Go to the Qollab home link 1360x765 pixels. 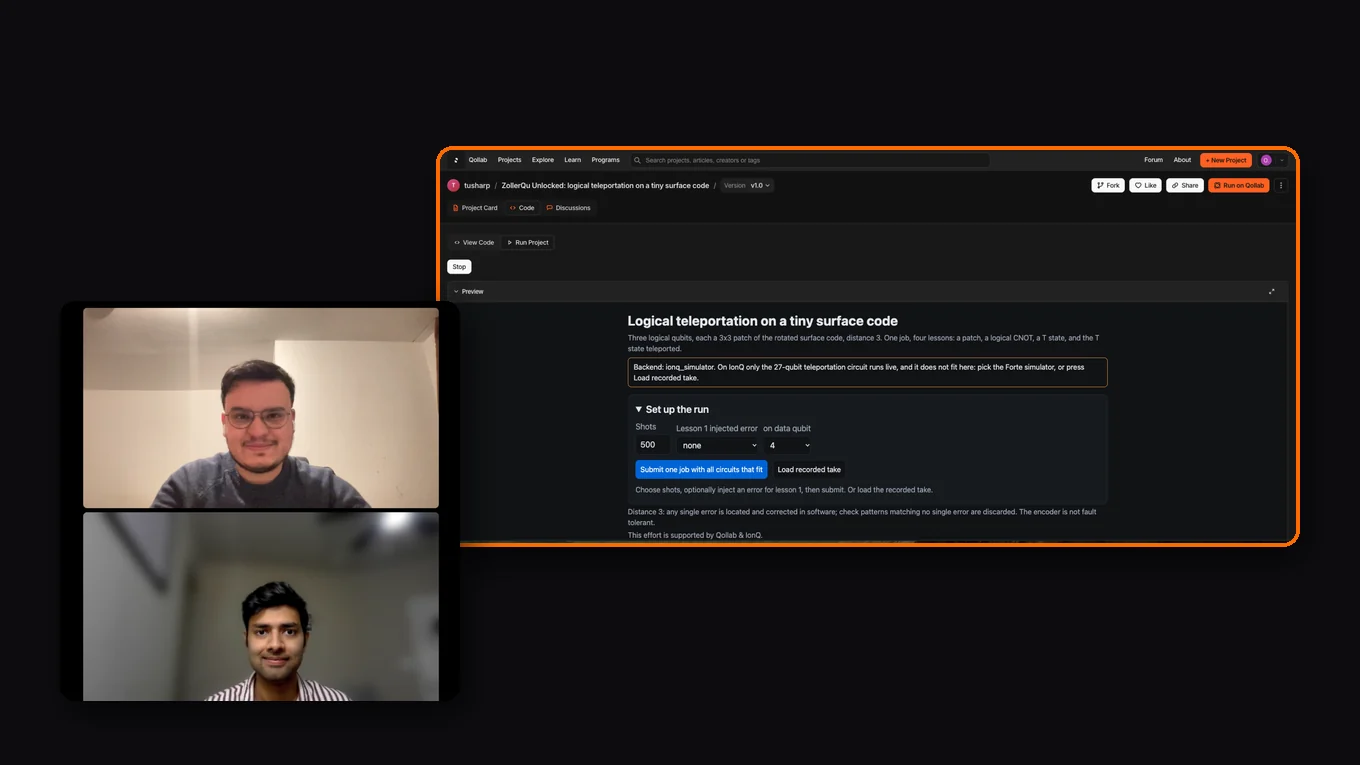[x=478, y=160]
